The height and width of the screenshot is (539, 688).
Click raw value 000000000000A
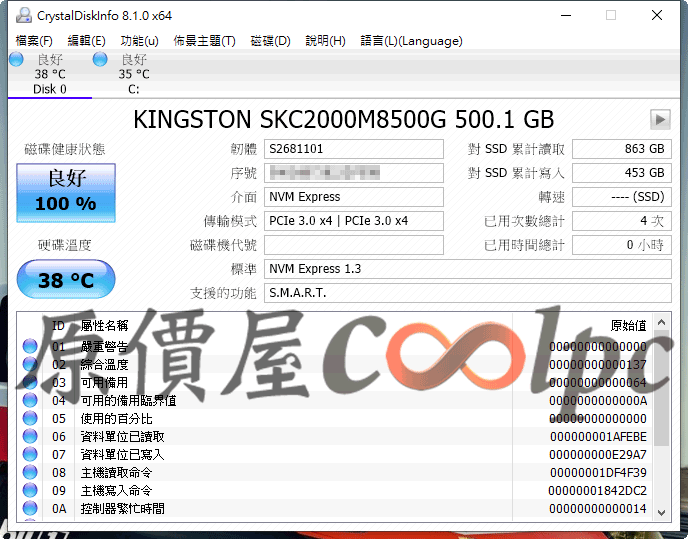pos(598,401)
